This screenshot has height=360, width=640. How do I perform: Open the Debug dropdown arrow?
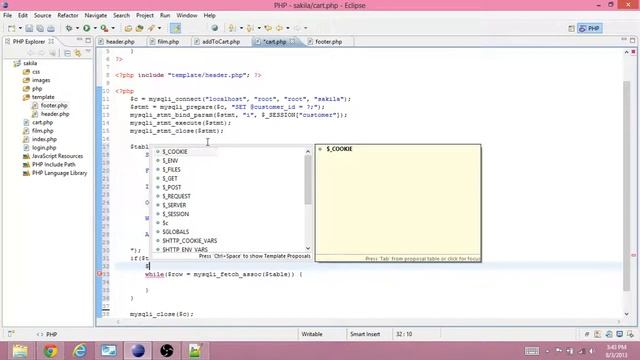pos(77,28)
